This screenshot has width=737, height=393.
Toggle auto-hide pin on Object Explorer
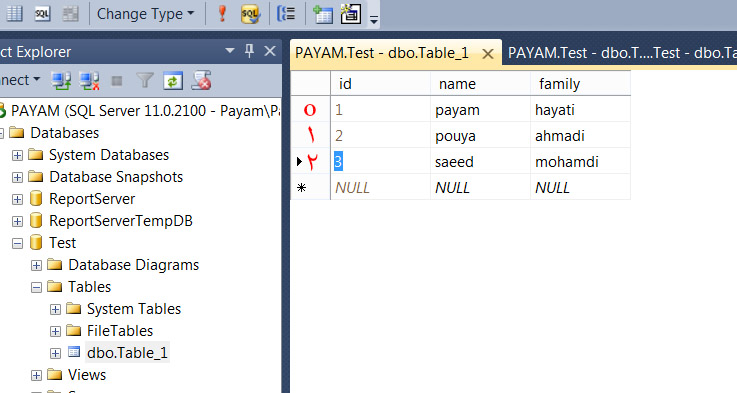pos(250,51)
